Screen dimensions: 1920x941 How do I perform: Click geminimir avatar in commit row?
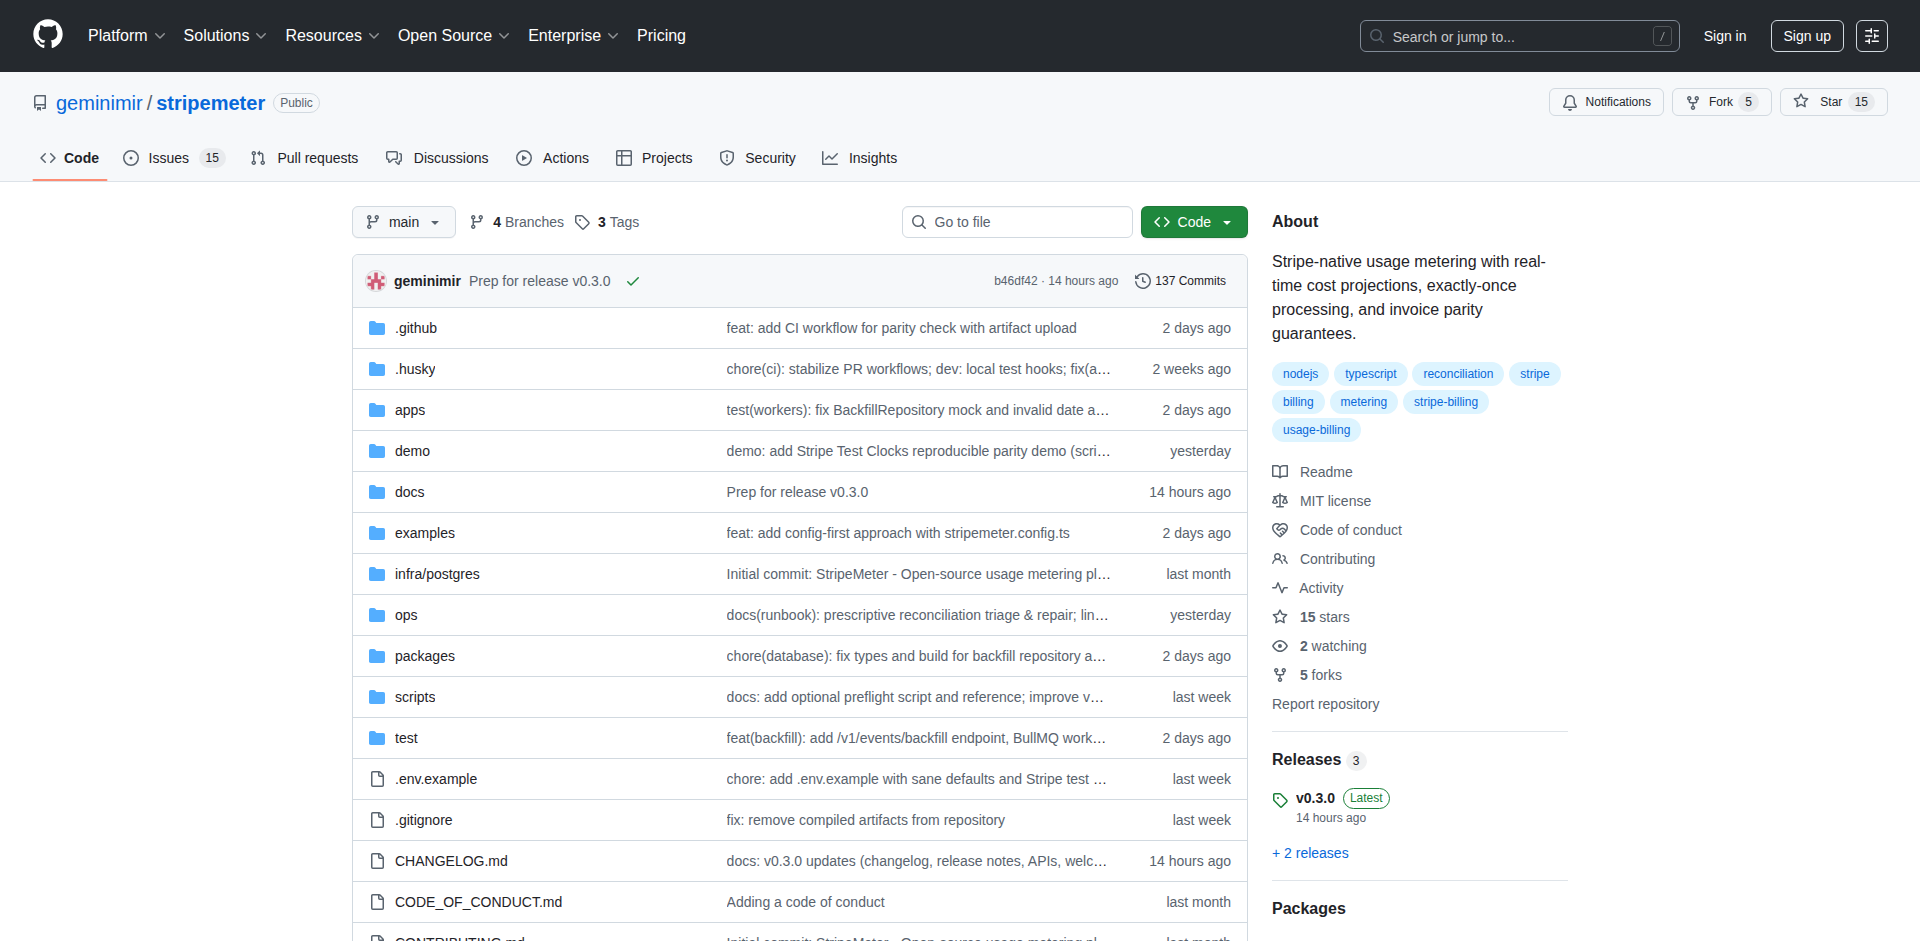point(376,281)
